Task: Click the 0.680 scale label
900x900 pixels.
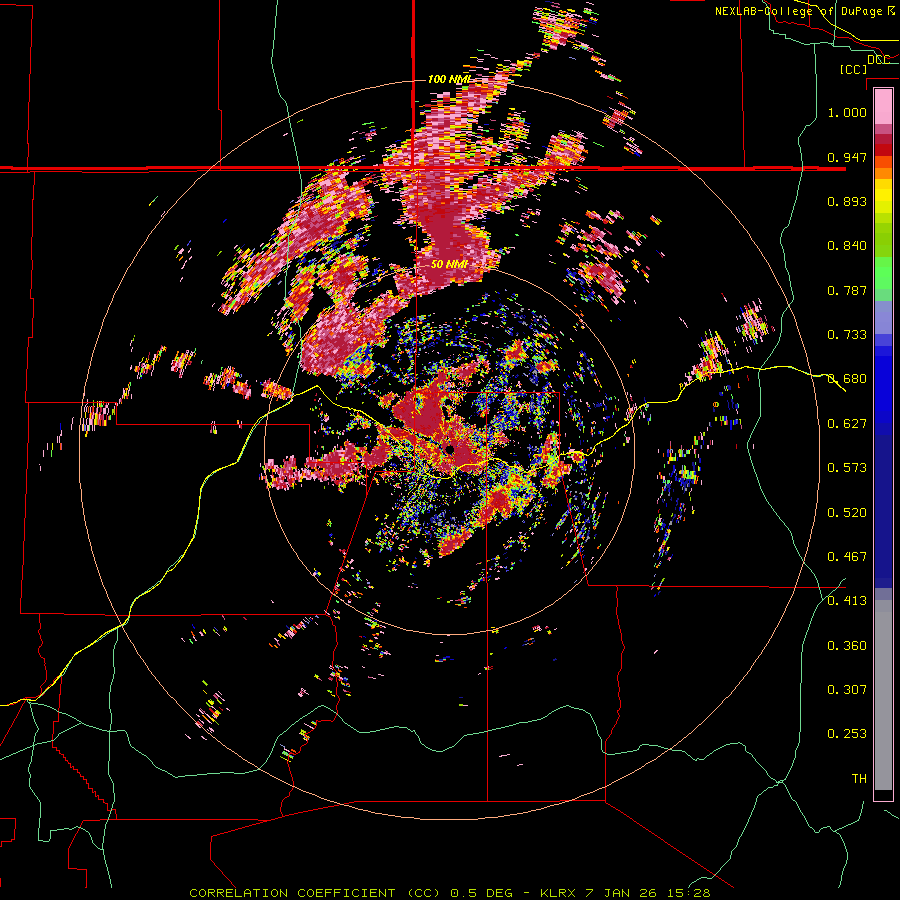Action: pyautogui.click(x=847, y=379)
